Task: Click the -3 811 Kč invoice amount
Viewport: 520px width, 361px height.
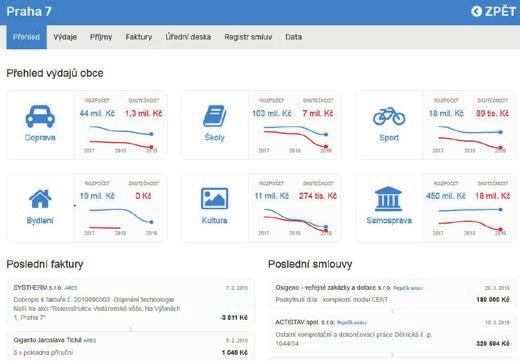Action: point(234,317)
